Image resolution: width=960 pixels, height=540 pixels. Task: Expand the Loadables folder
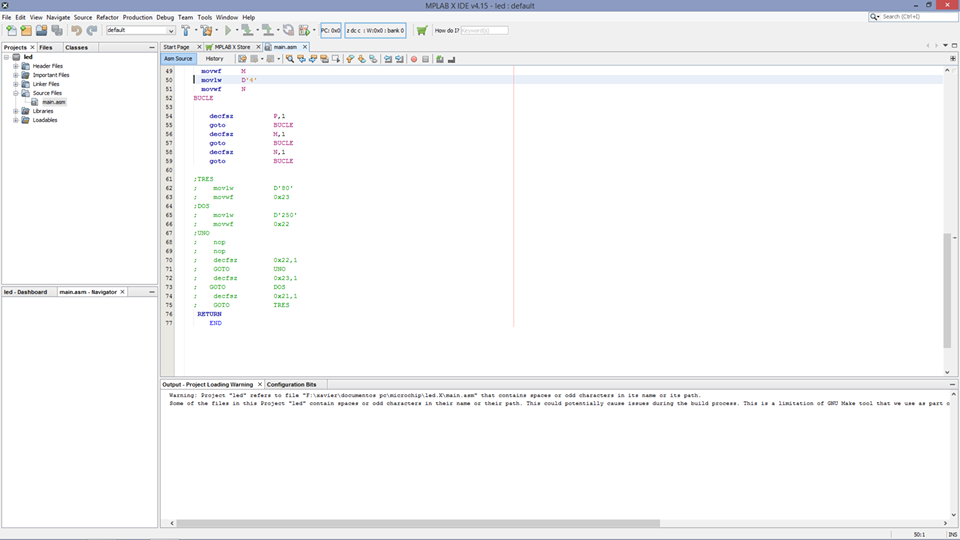(16, 120)
